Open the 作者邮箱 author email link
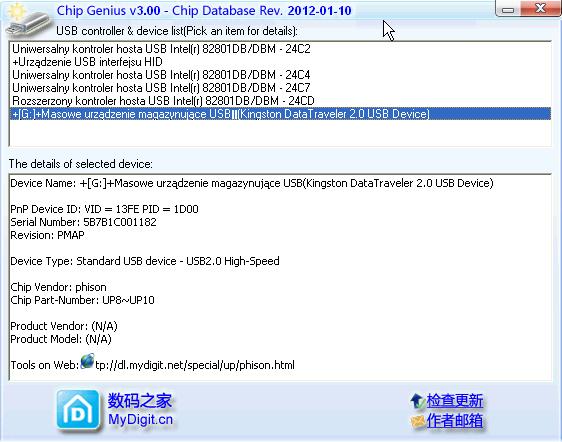Screen dimensions: 562x442 pyautogui.click(x=454, y=421)
